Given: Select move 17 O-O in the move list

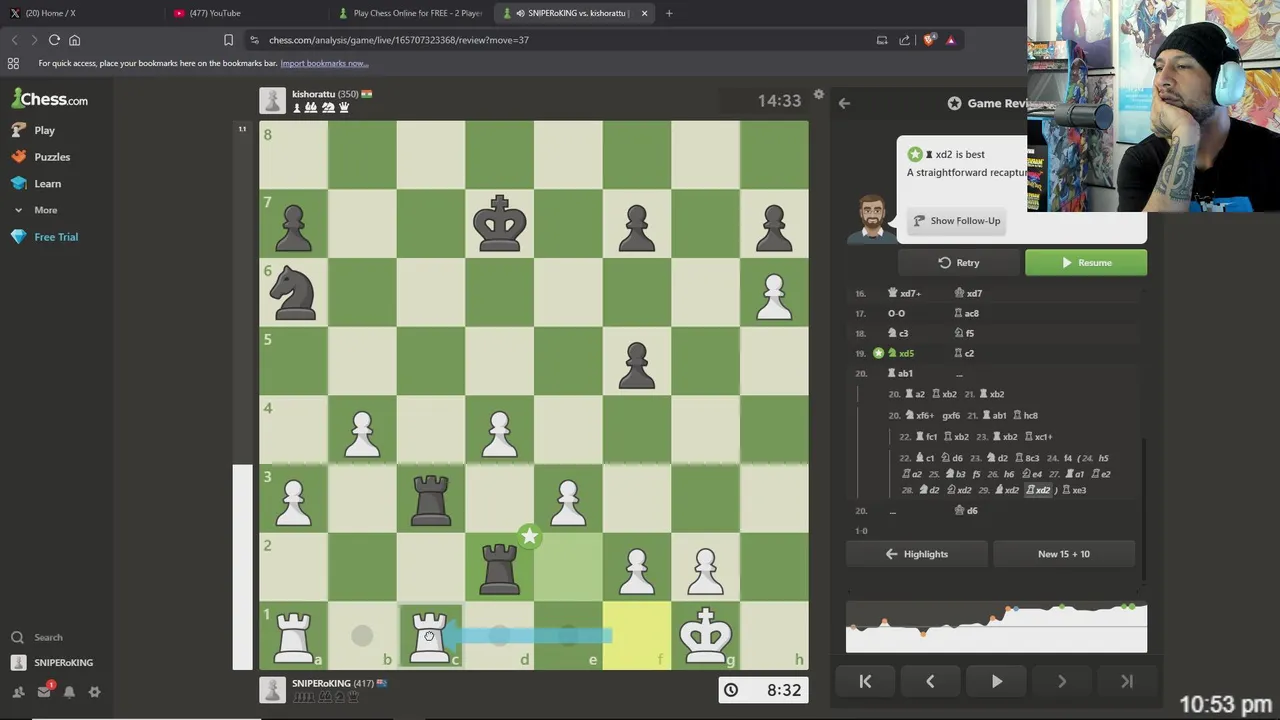Looking at the screenshot, I should (x=896, y=313).
